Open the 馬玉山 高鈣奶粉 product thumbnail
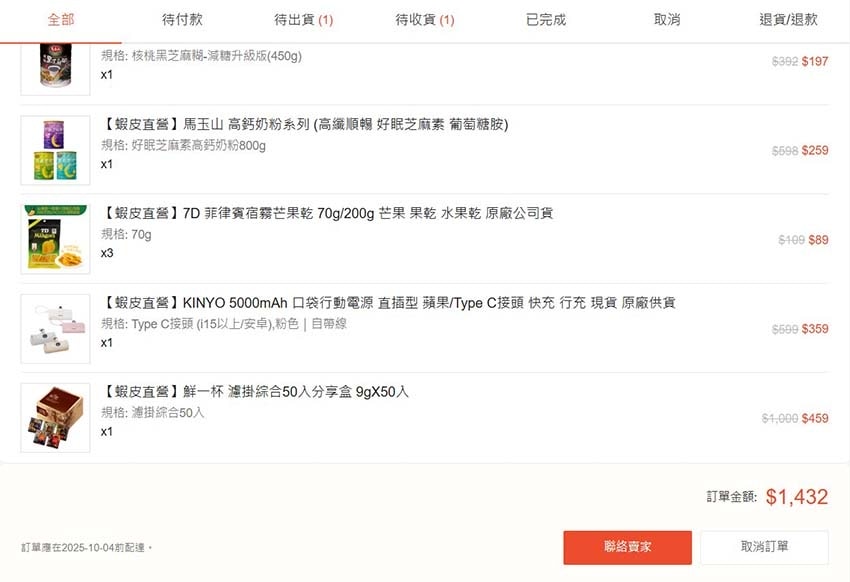Screen dimensions: 850x582 tap(55, 150)
